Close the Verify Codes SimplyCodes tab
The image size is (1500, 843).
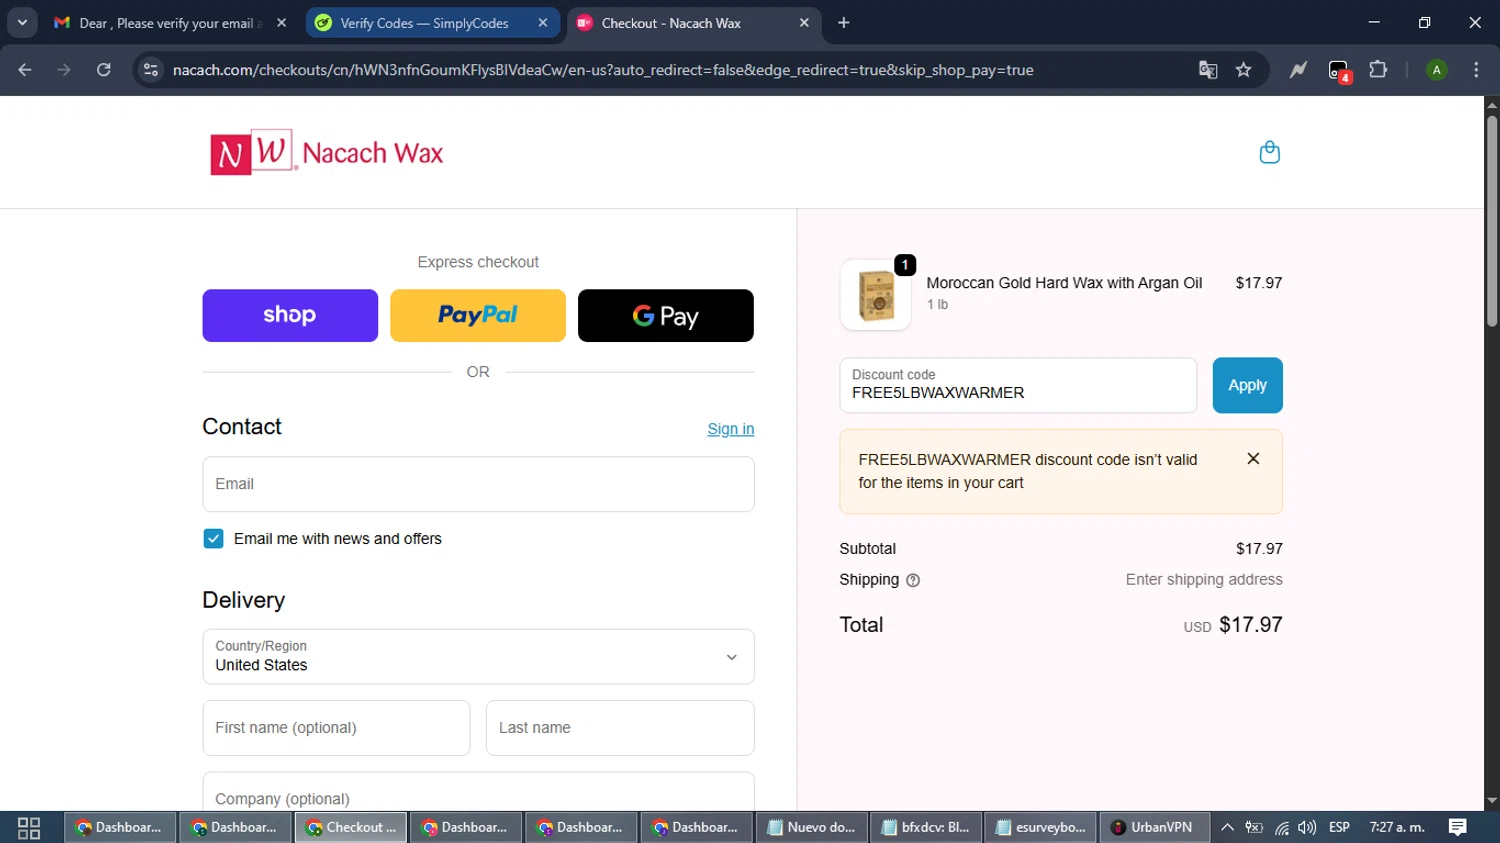[543, 23]
